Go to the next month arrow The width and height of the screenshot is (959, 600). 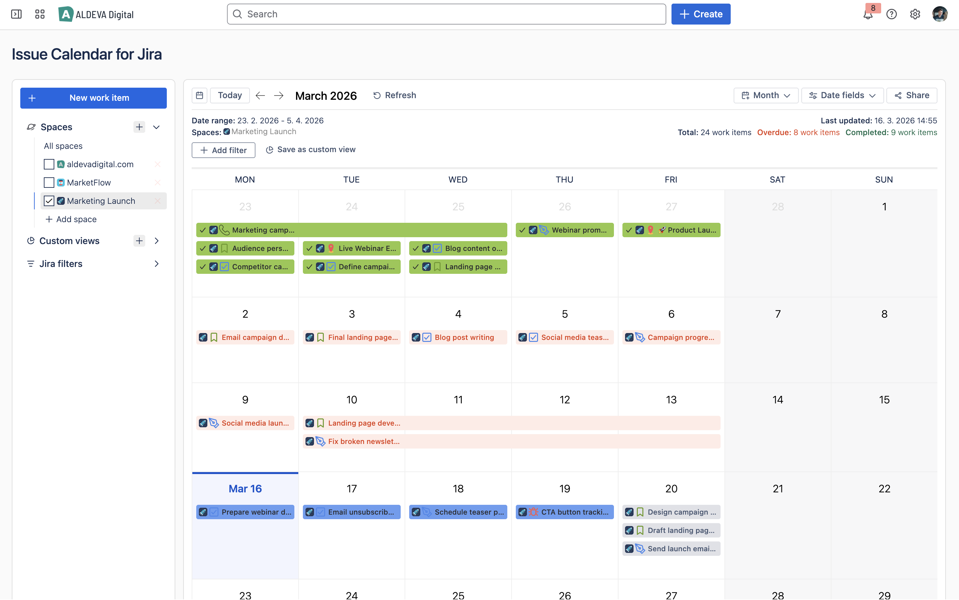pos(279,96)
